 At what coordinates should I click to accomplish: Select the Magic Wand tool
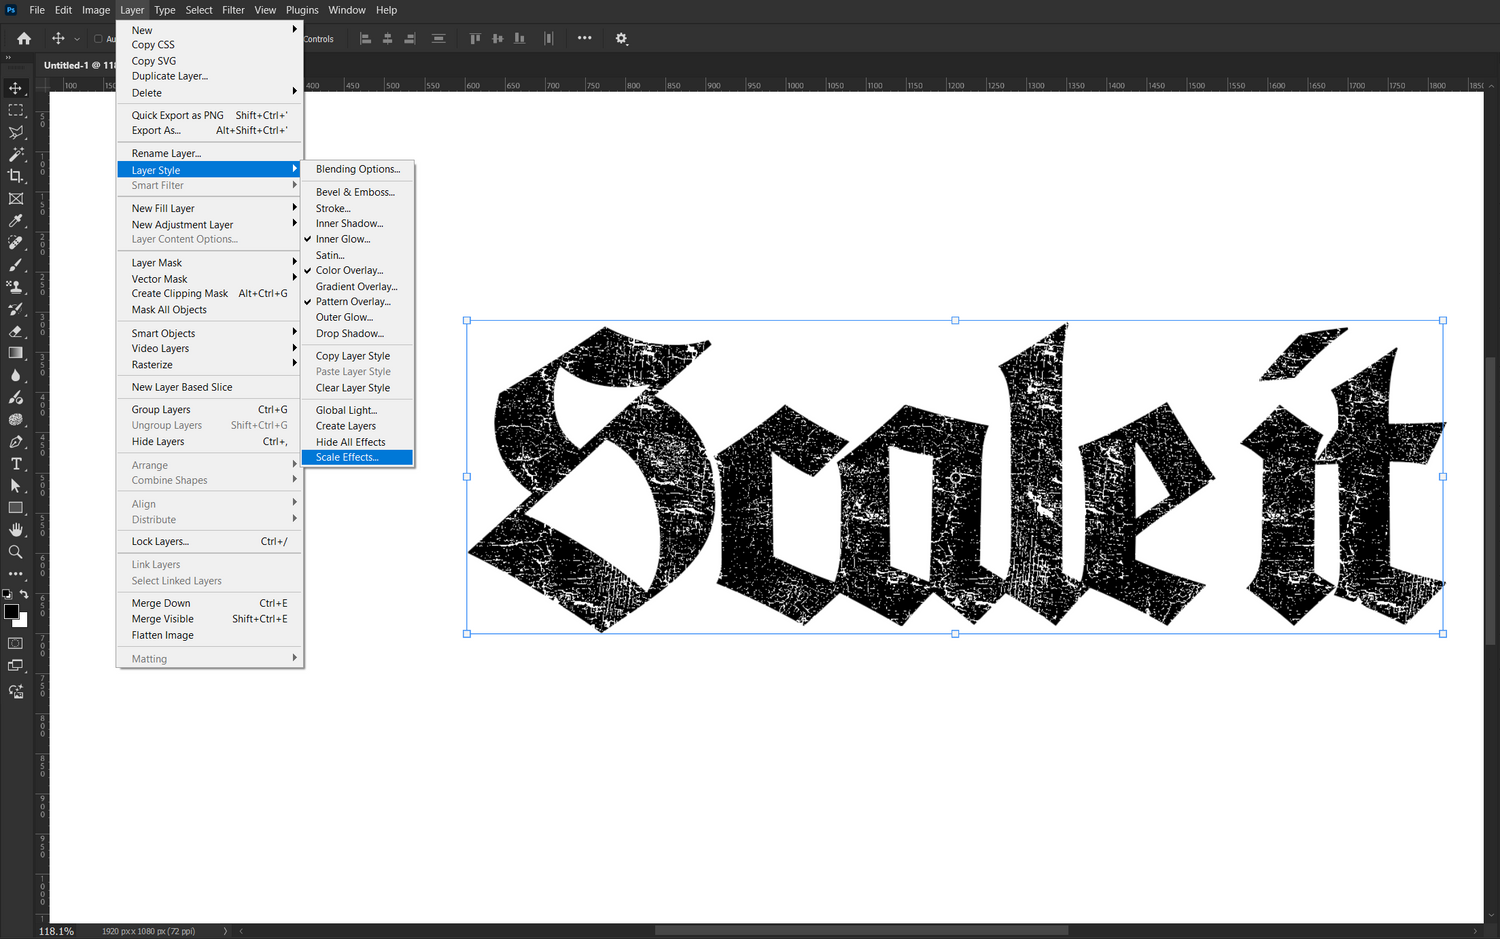coord(16,154)
